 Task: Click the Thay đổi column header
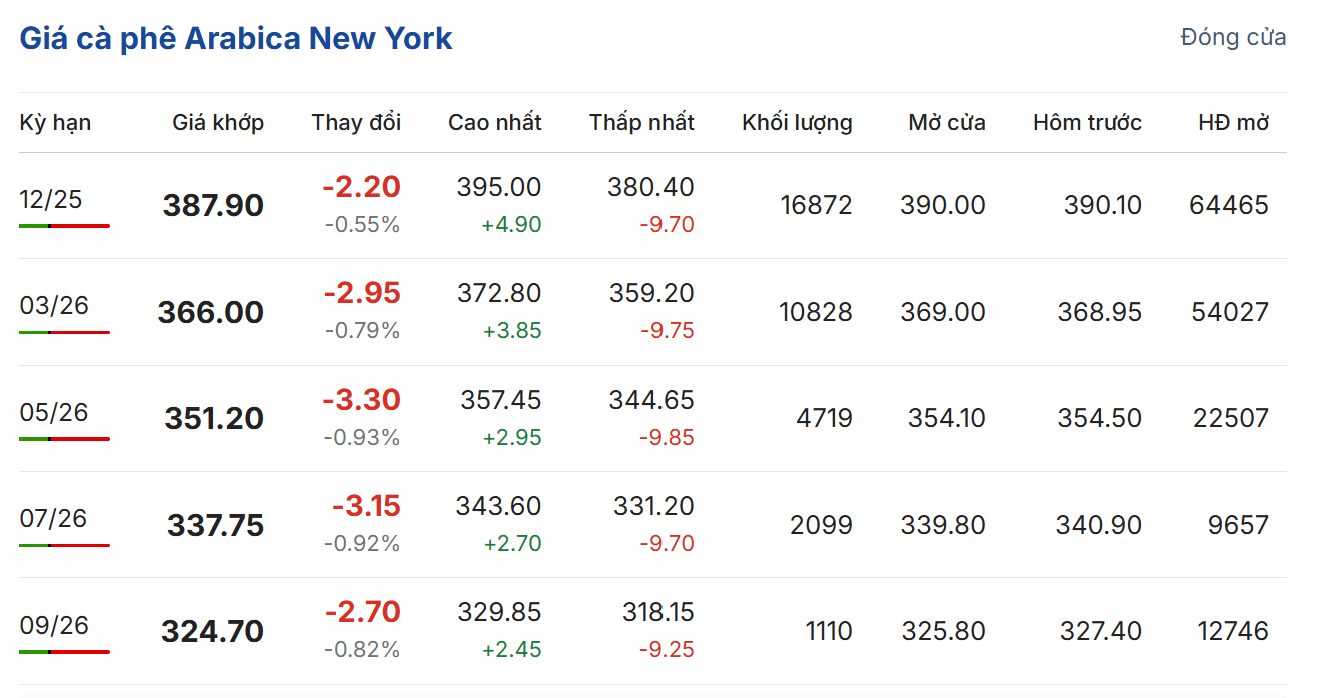coord(356,123)
